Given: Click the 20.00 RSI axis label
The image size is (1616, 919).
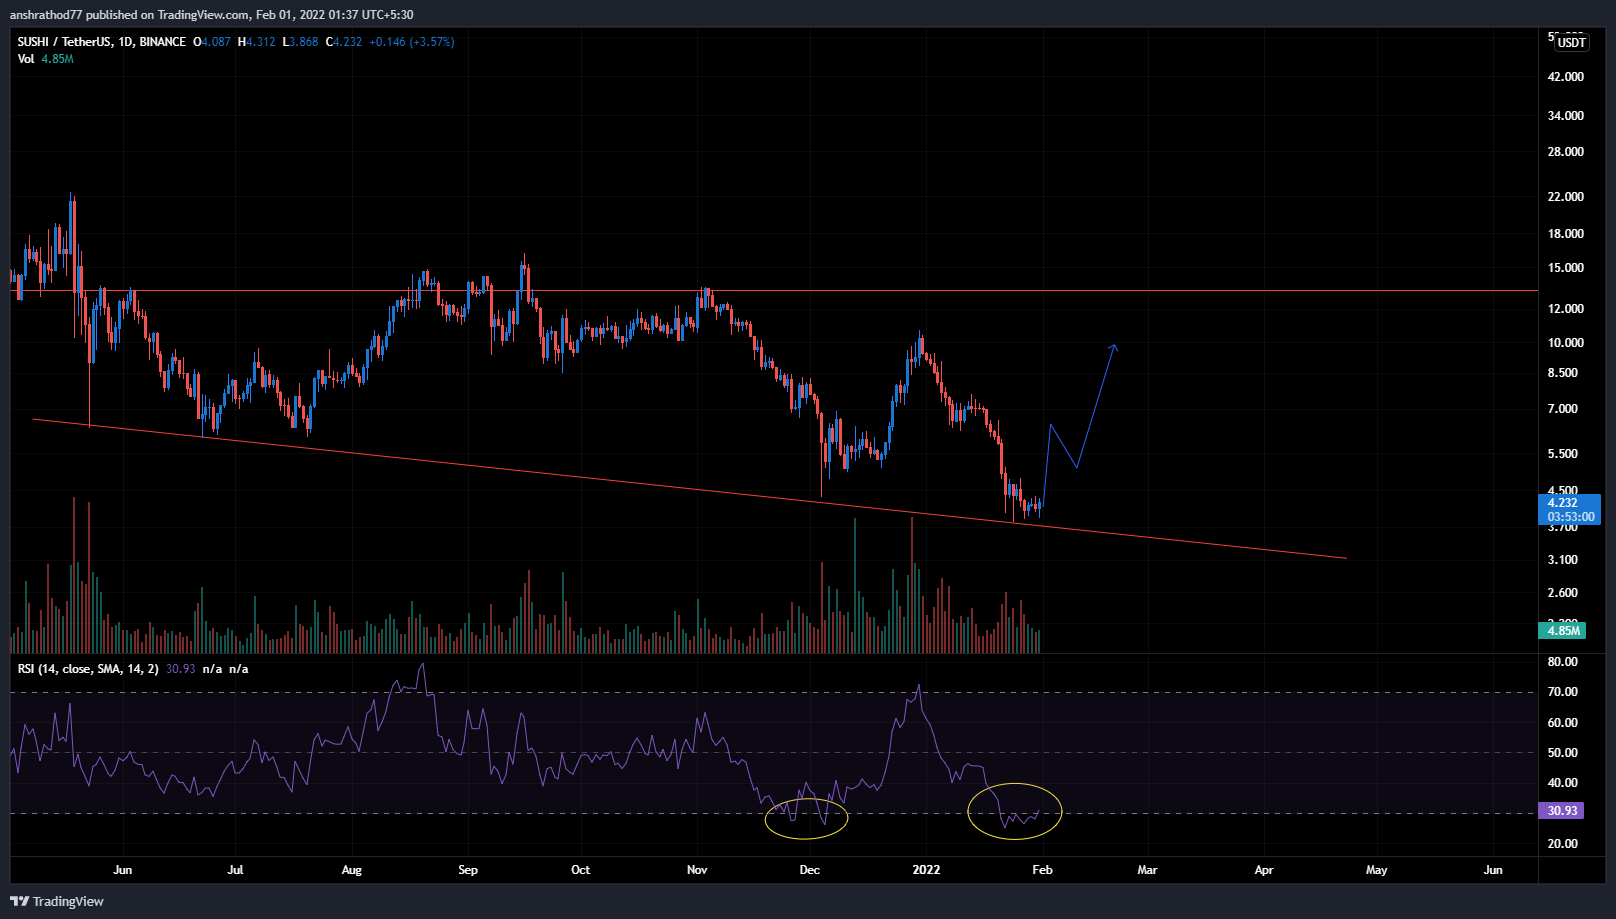Looking at the screenshot, I should click(1563, 844).
